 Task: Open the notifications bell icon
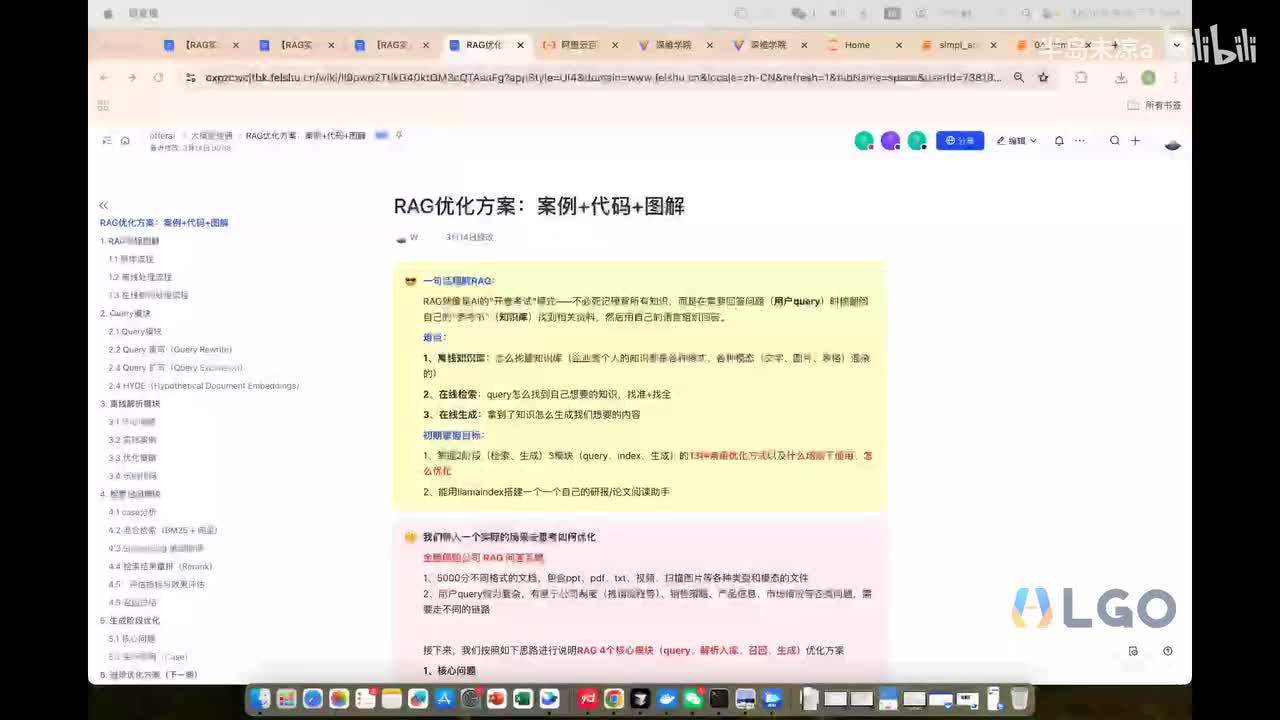tap(1059, 141)
